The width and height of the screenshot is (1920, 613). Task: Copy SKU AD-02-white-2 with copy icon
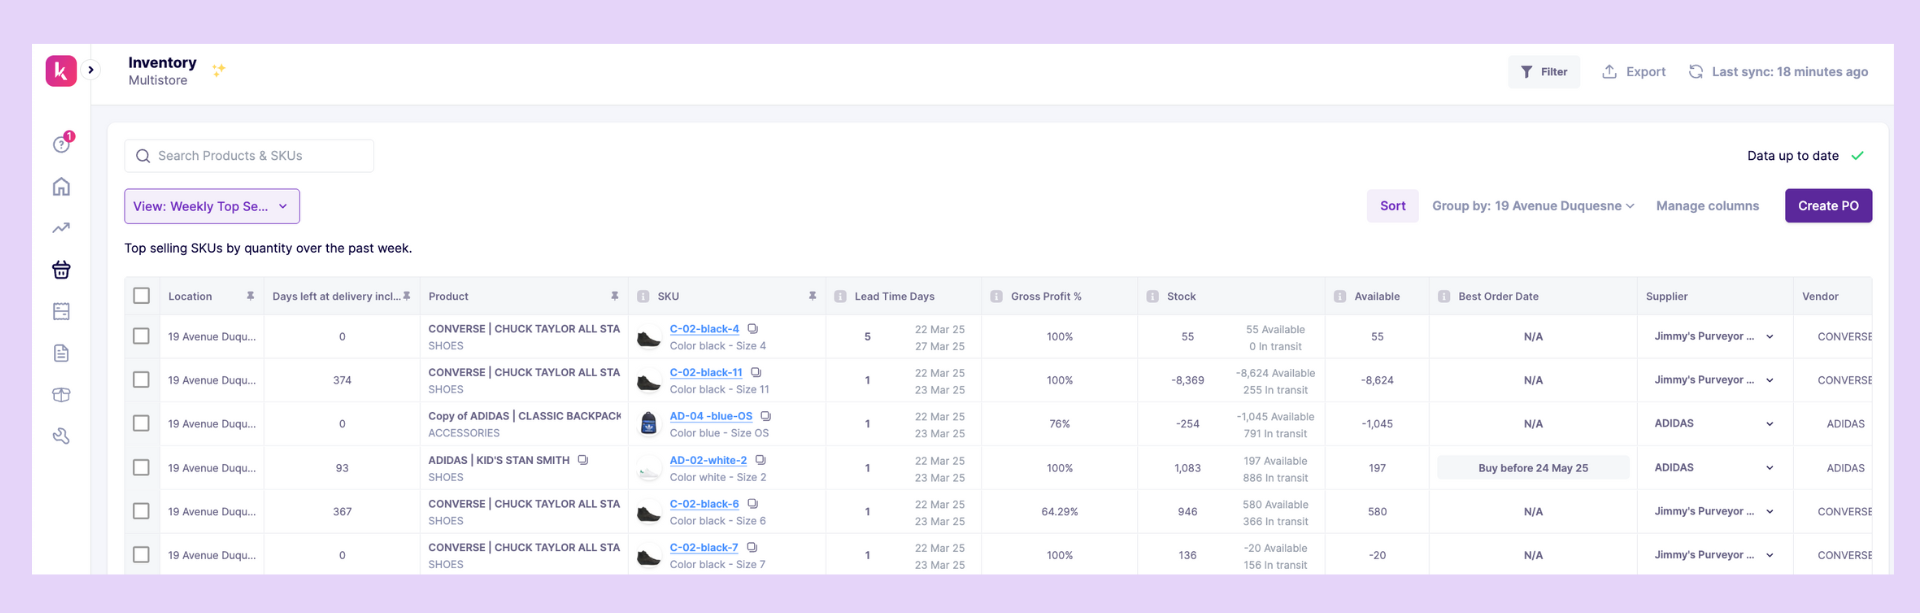click(x=760, y=460)
